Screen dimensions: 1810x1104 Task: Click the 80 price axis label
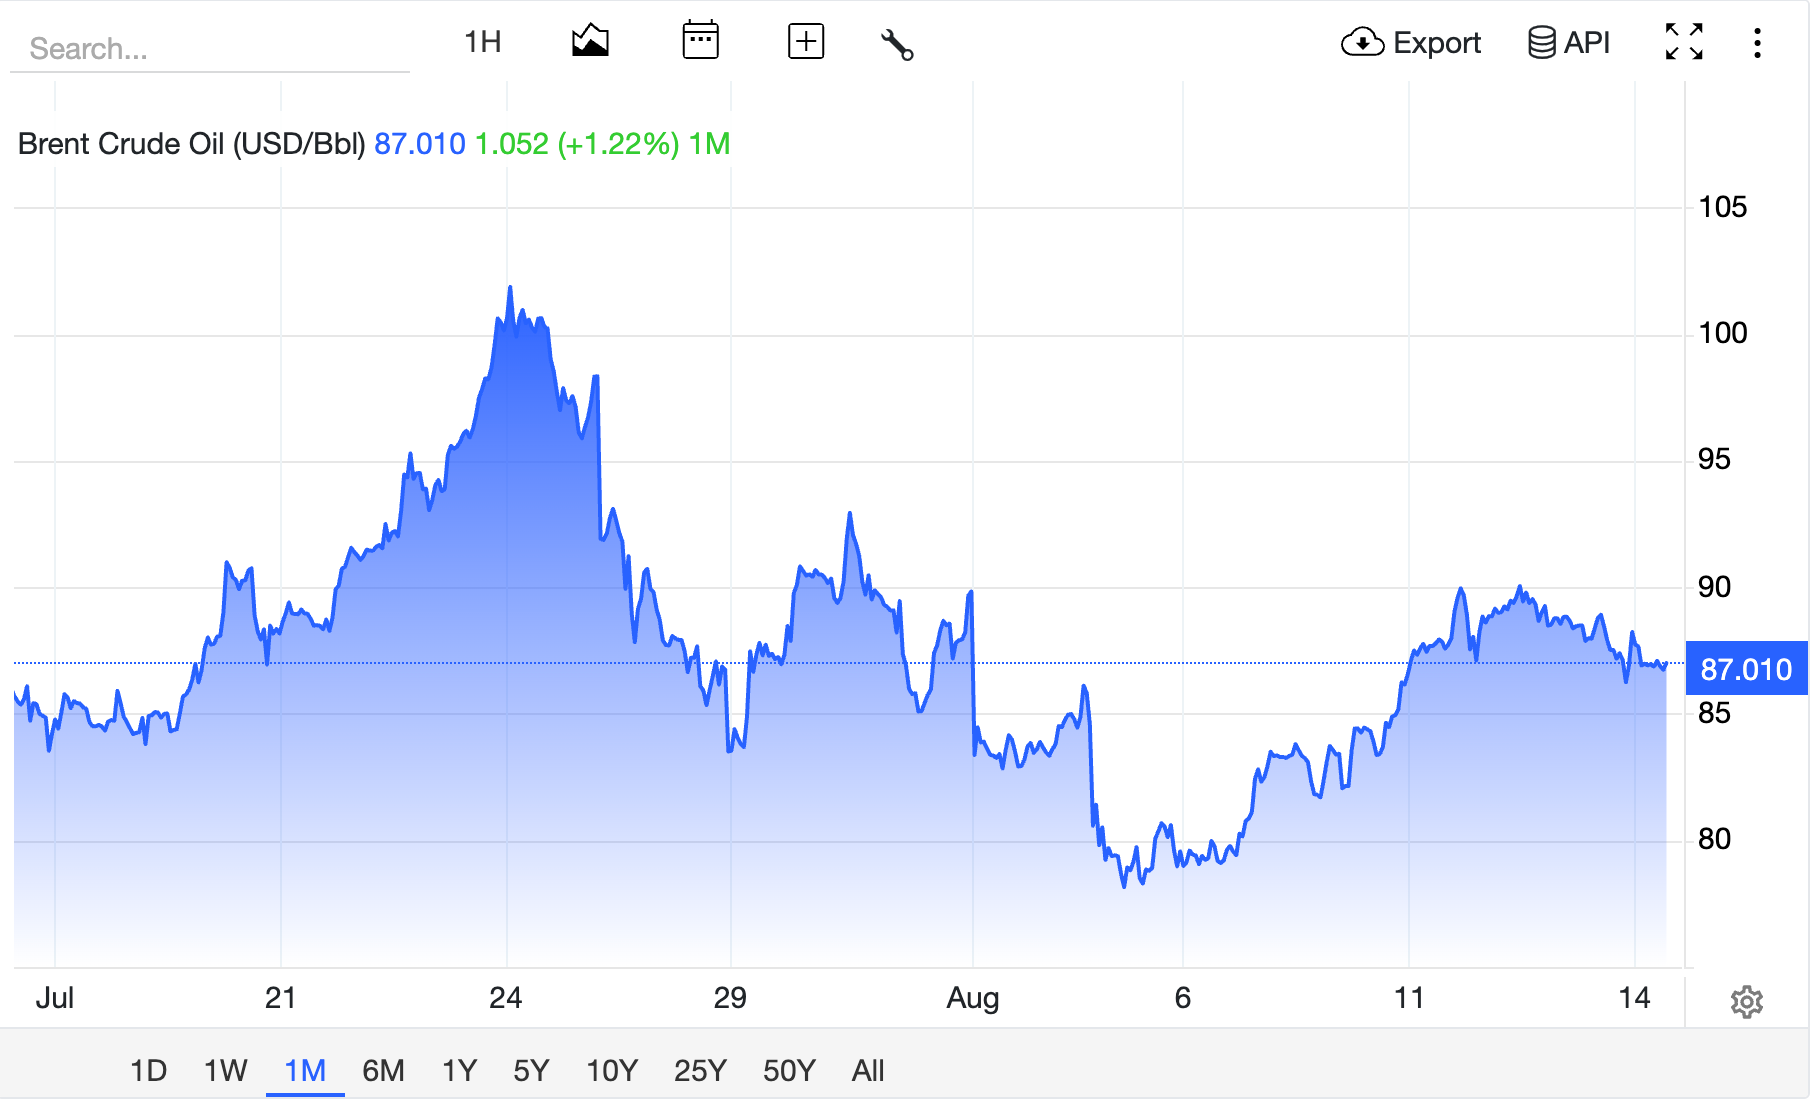(1714, 839)
